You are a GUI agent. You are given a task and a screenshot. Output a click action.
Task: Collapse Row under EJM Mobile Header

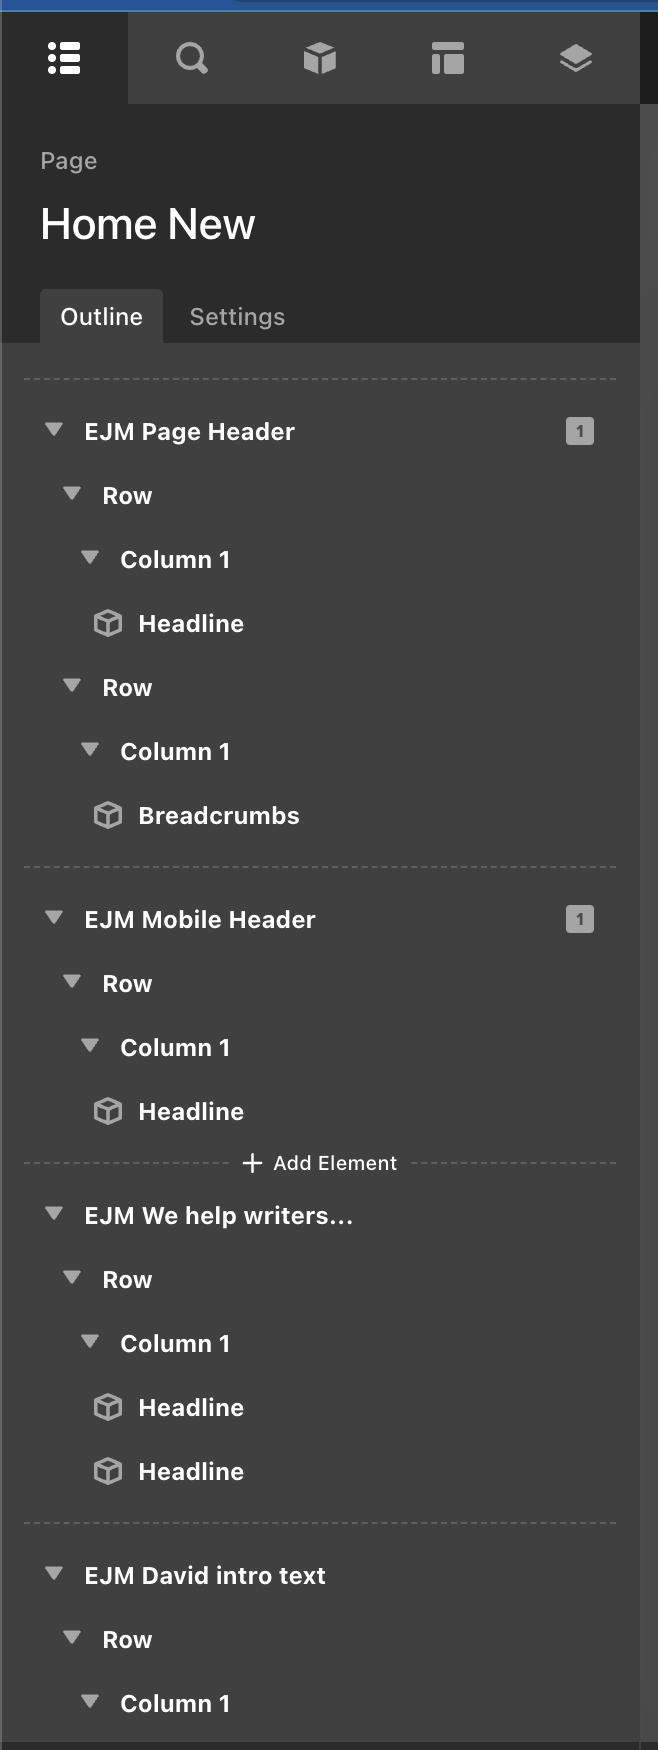72,983
